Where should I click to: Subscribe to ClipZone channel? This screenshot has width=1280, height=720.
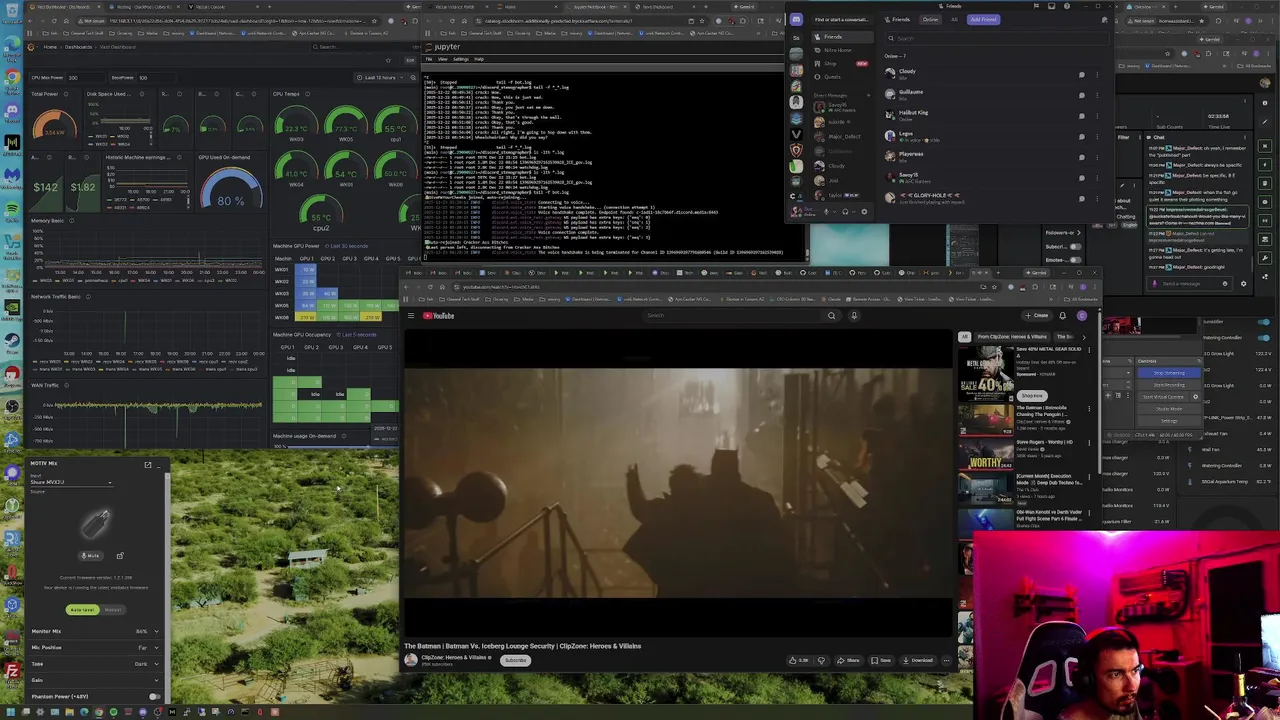pyautogui.click(x=515, y=660)
